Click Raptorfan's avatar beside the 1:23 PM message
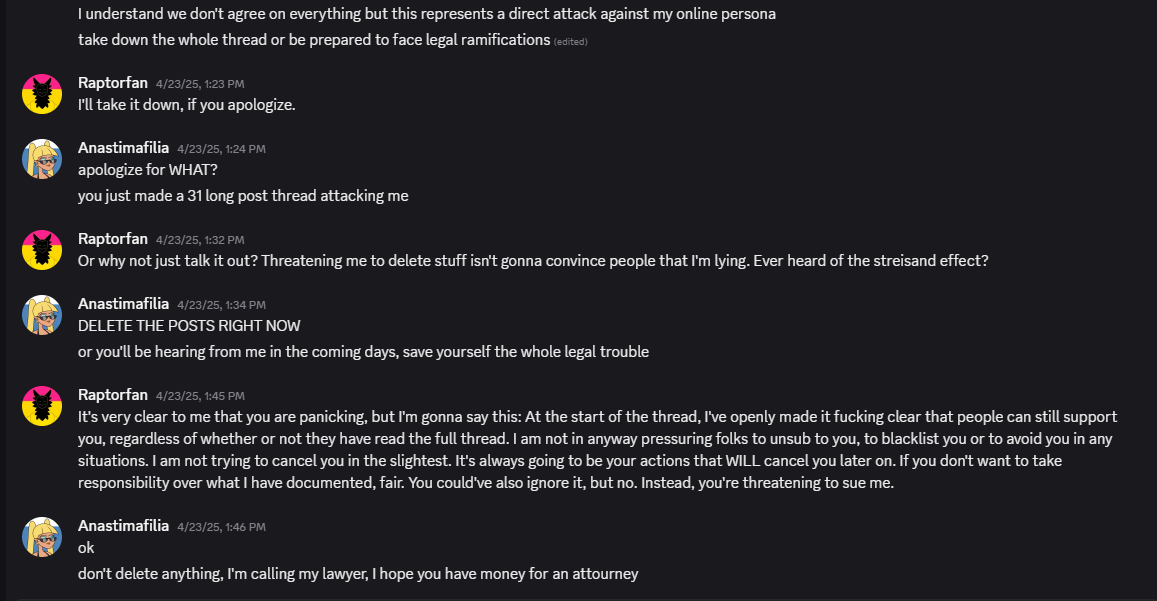Image resolution: width=1157 pixels, height=601 pixels. pyautogui.click(x=42, y=94)
